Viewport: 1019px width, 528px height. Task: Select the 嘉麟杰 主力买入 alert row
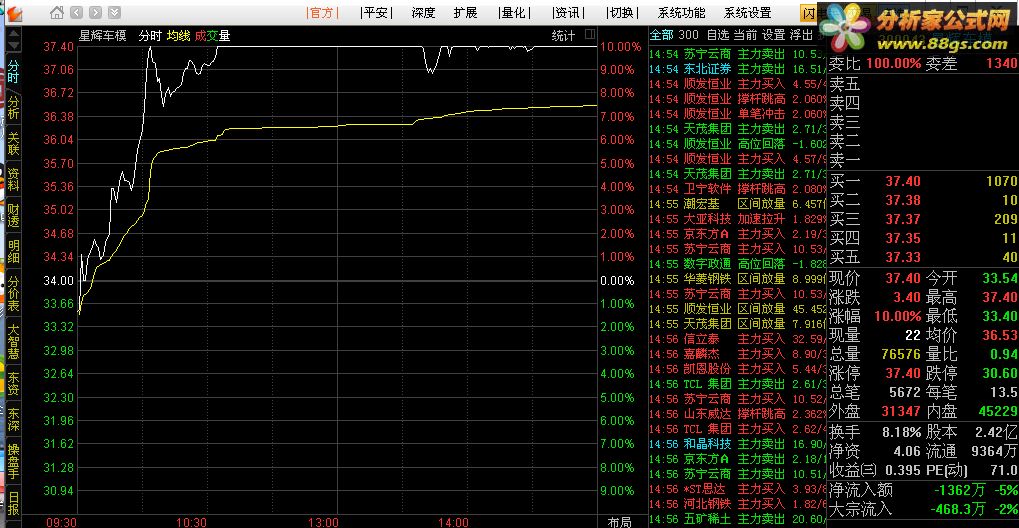(x=738, y=354)
